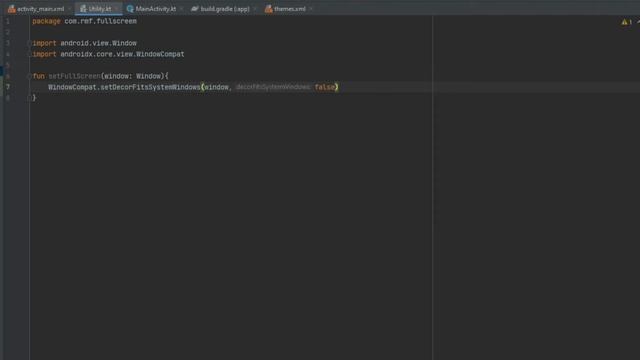Click 'WindowCompat' on line 7
The height and width of the screenshot is (360, 640).
pyautogui.click(x=72, y=87)
